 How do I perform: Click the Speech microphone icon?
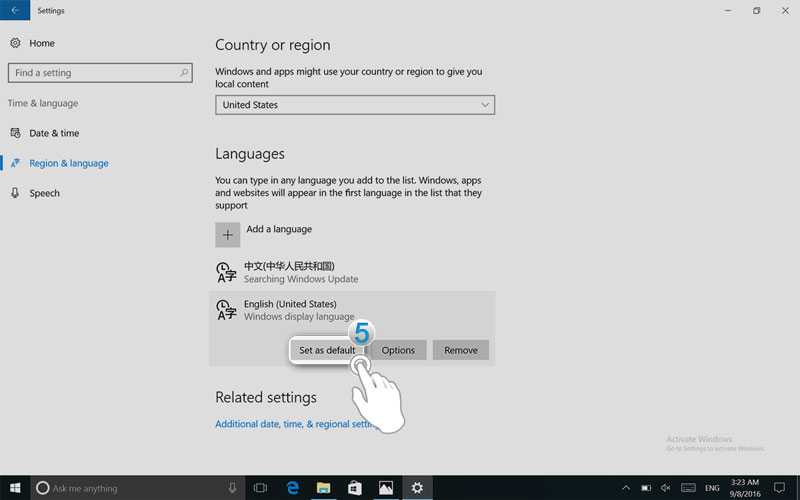[15, 193]
